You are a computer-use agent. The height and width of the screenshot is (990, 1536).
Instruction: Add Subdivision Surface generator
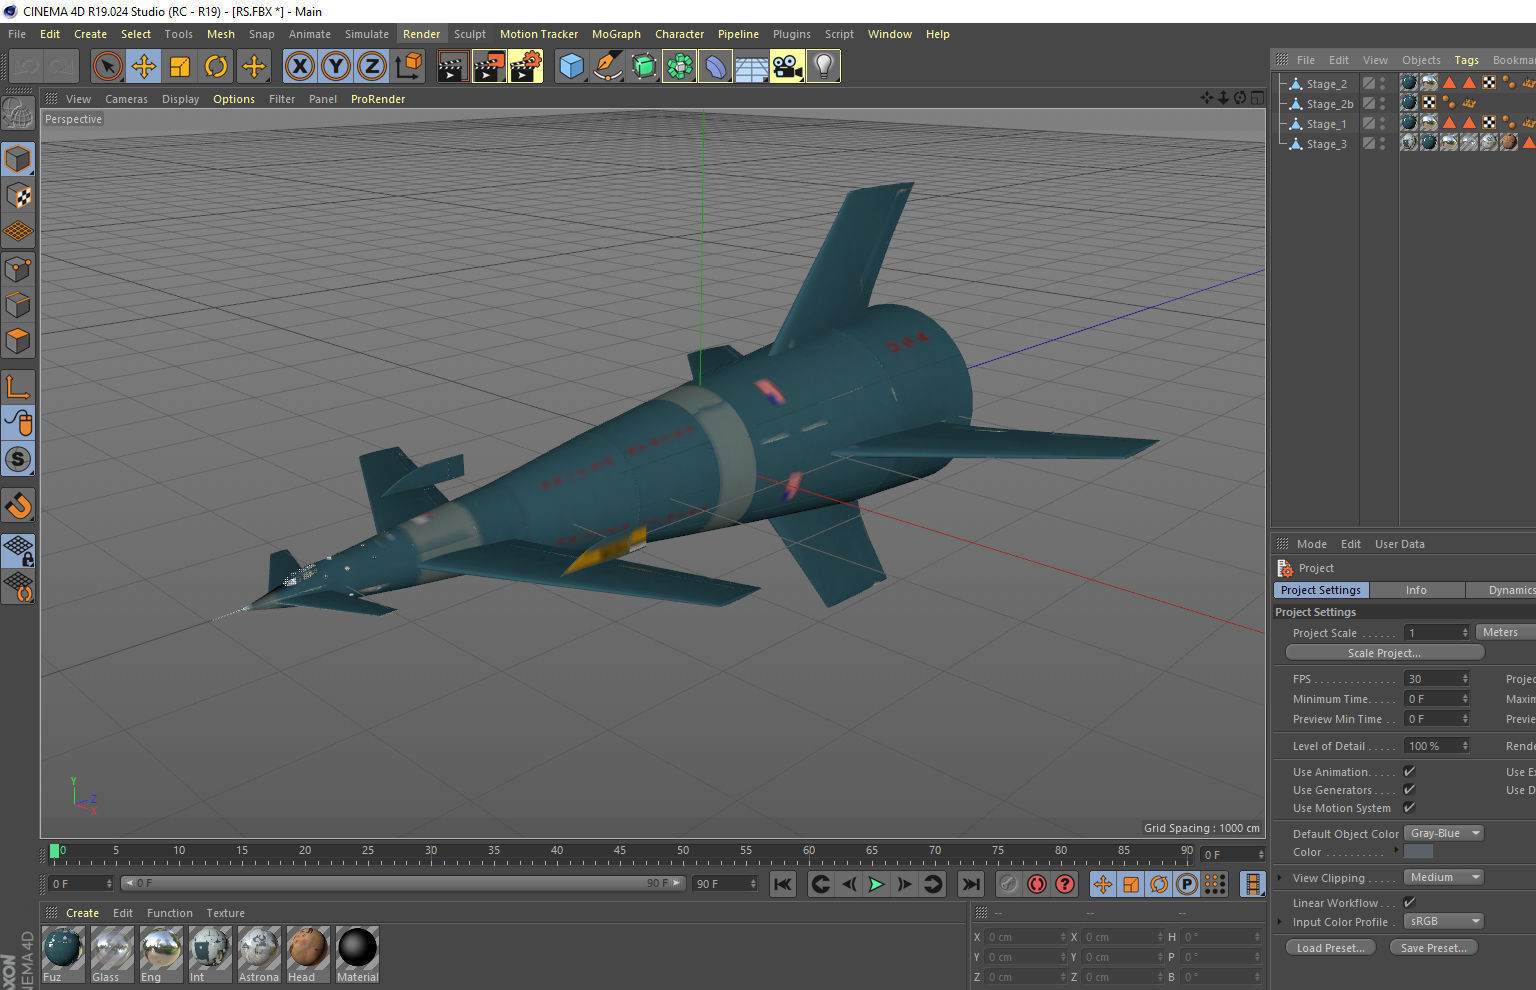click(644, 67)
